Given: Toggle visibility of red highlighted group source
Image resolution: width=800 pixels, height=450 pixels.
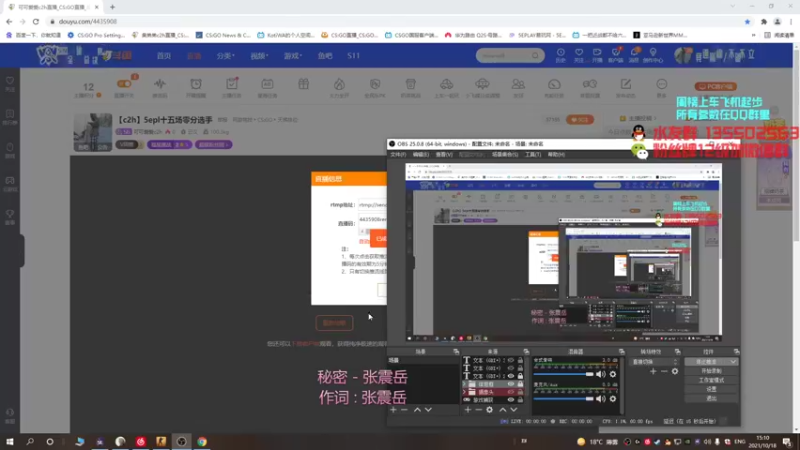Looking at the screenshot, I should 511,392.
